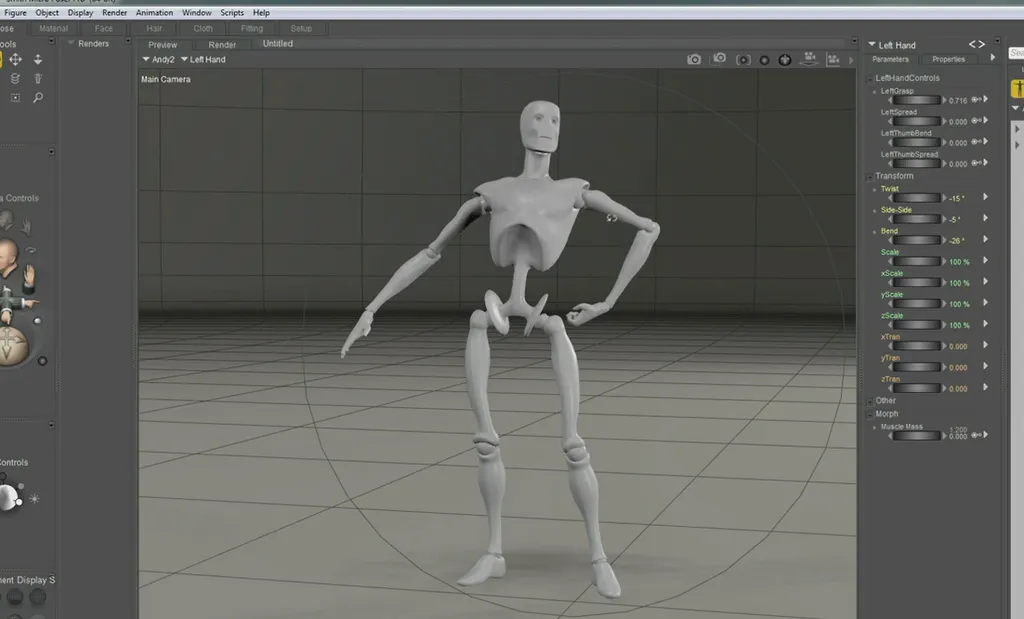Image resolution: width=1024 pixels, height=619 pixels.
Task: Open the Animation menu
Action: [154, 12]
